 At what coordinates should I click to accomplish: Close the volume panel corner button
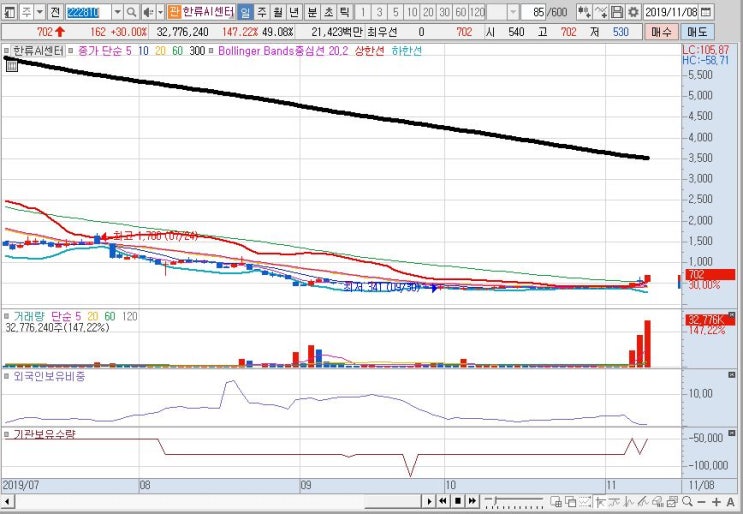click(731, 315)
